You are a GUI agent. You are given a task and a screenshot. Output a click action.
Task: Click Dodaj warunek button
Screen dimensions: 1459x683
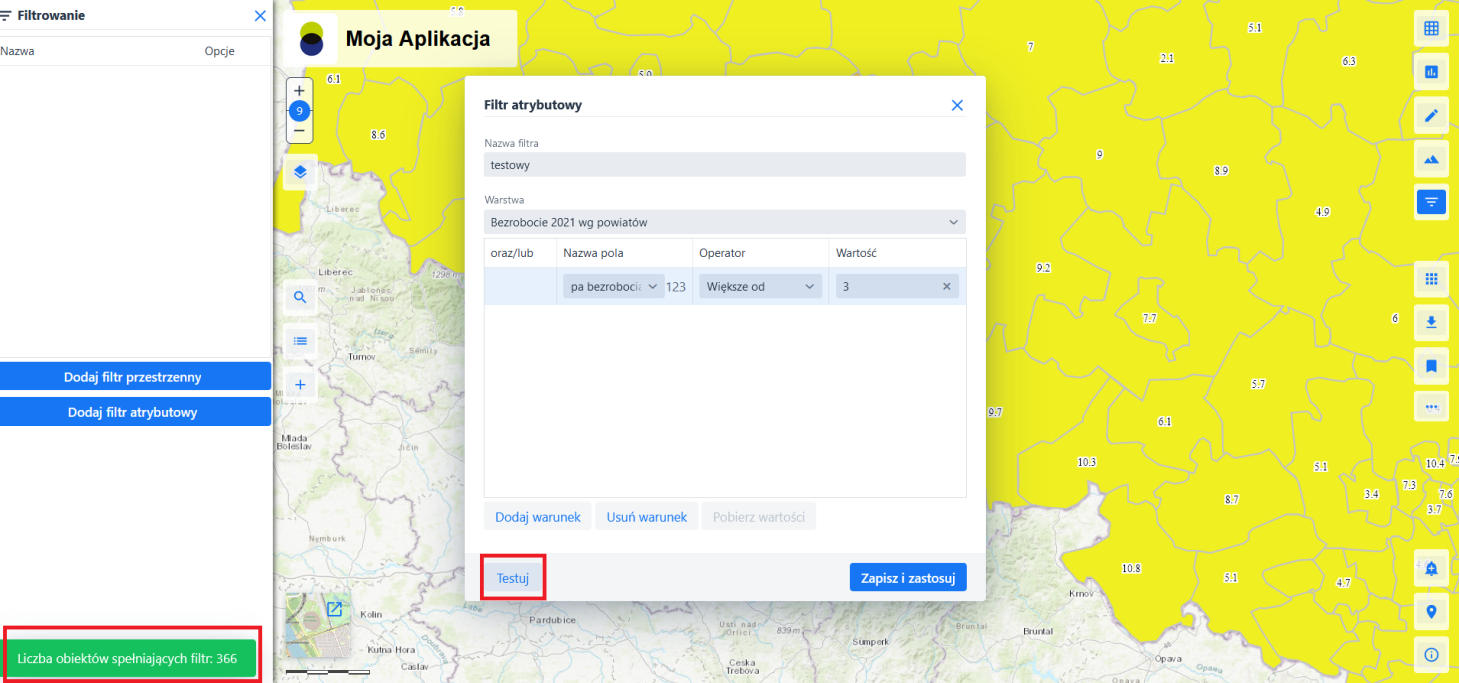tap(538, 517)
